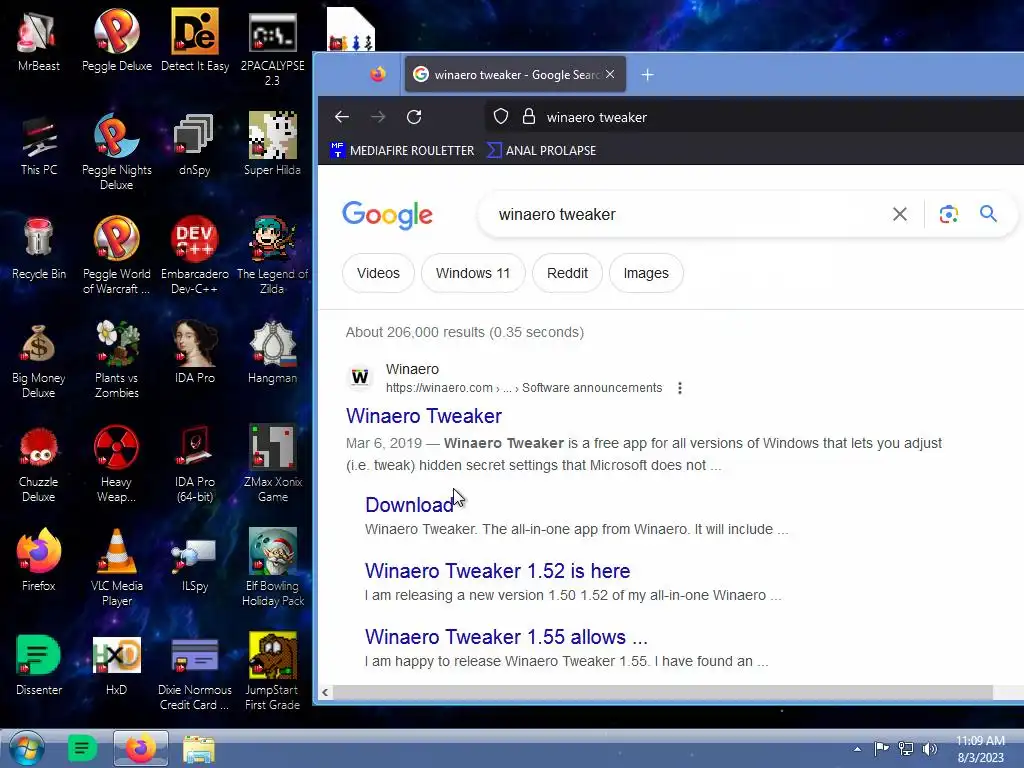1024x768 pixels.
Task: Open IDA Pro (64-bit) shortcut
Action: pos(195,463)
